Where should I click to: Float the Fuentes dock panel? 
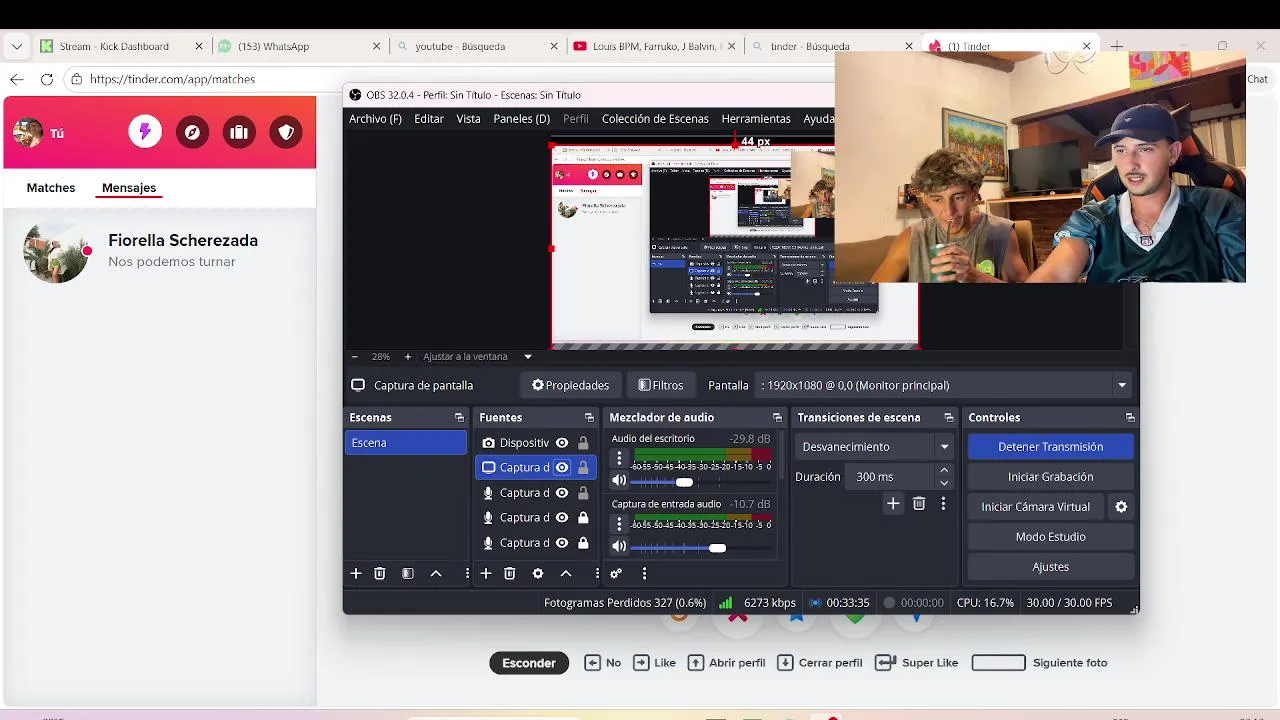tap(589, 418)
